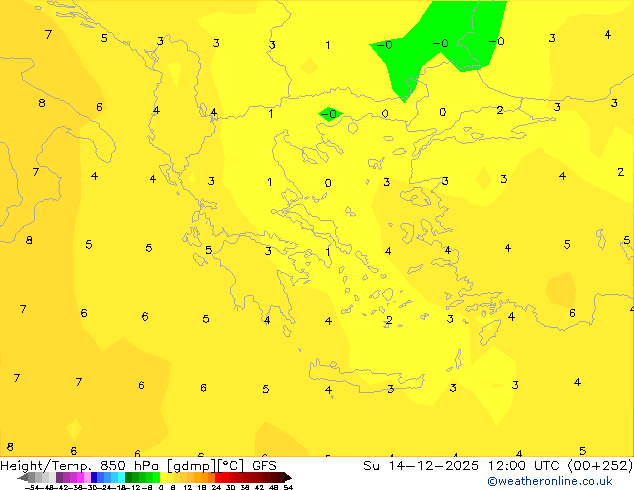The width and height of the screenshot is (634, 490).
Task: Click the cyan swatch in the colour legend
Action: 121,477
